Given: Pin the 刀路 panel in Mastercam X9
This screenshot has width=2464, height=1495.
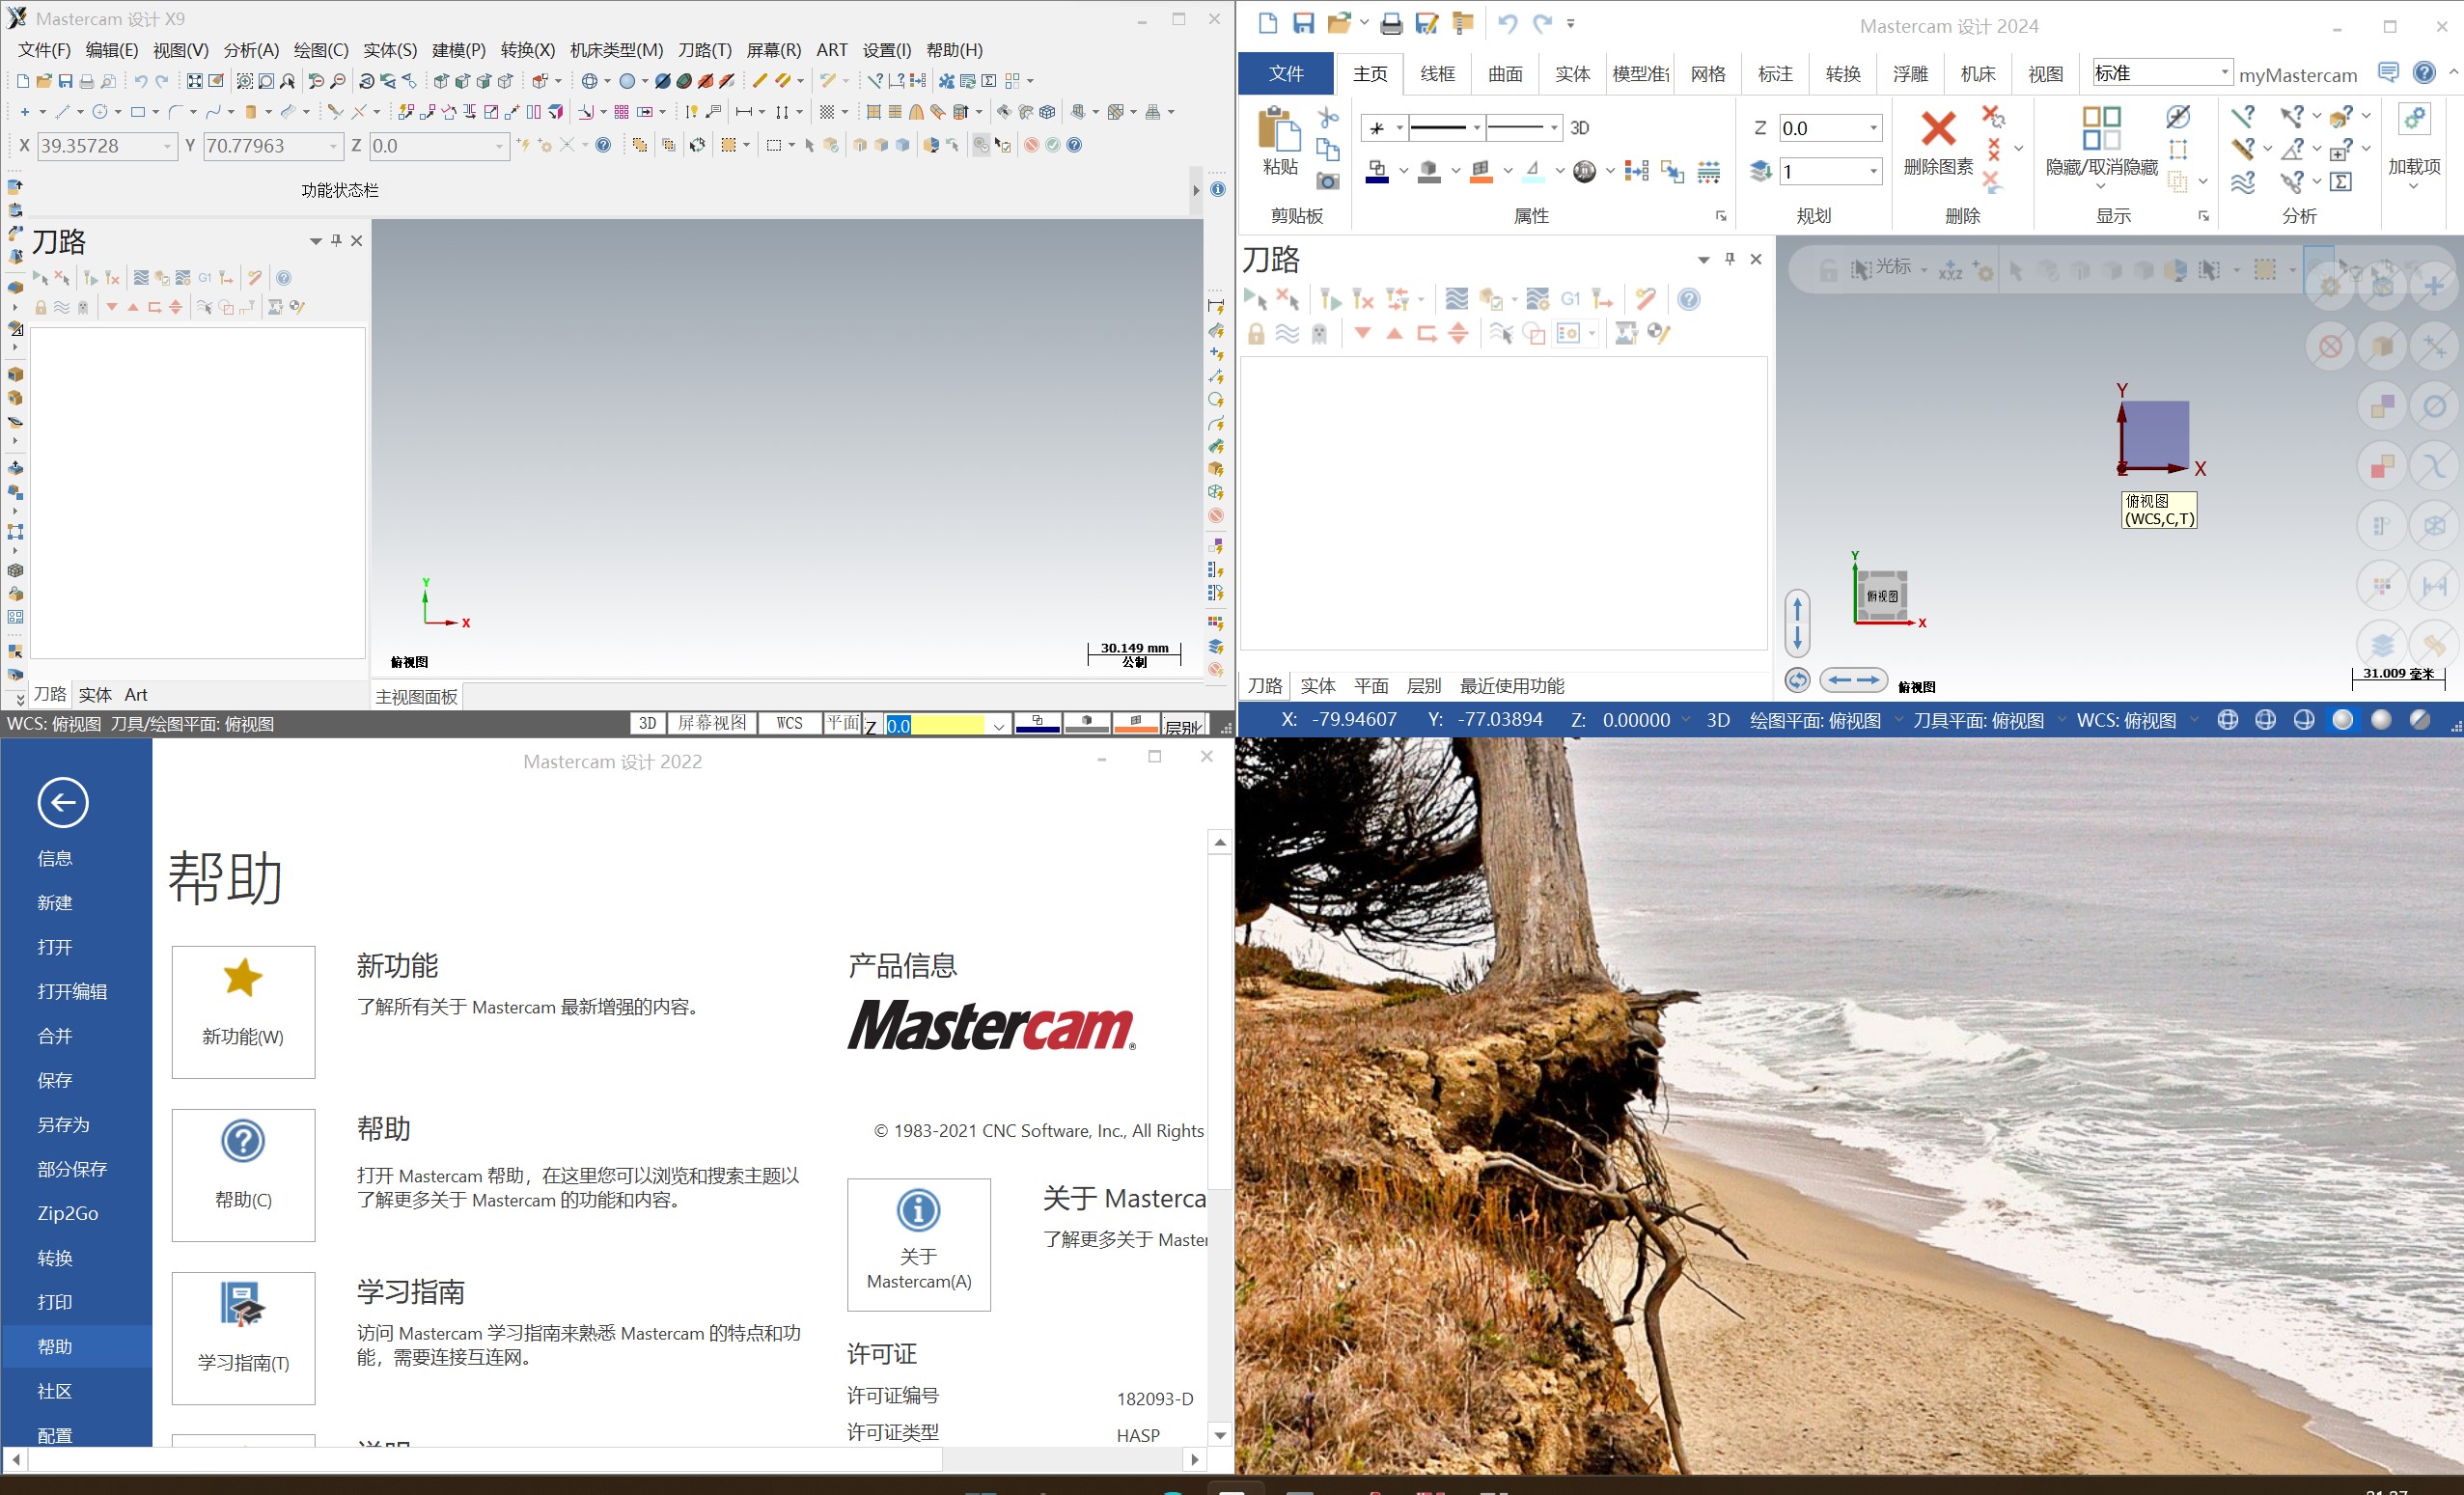Looking at the screenshot, I should point(337,240).
